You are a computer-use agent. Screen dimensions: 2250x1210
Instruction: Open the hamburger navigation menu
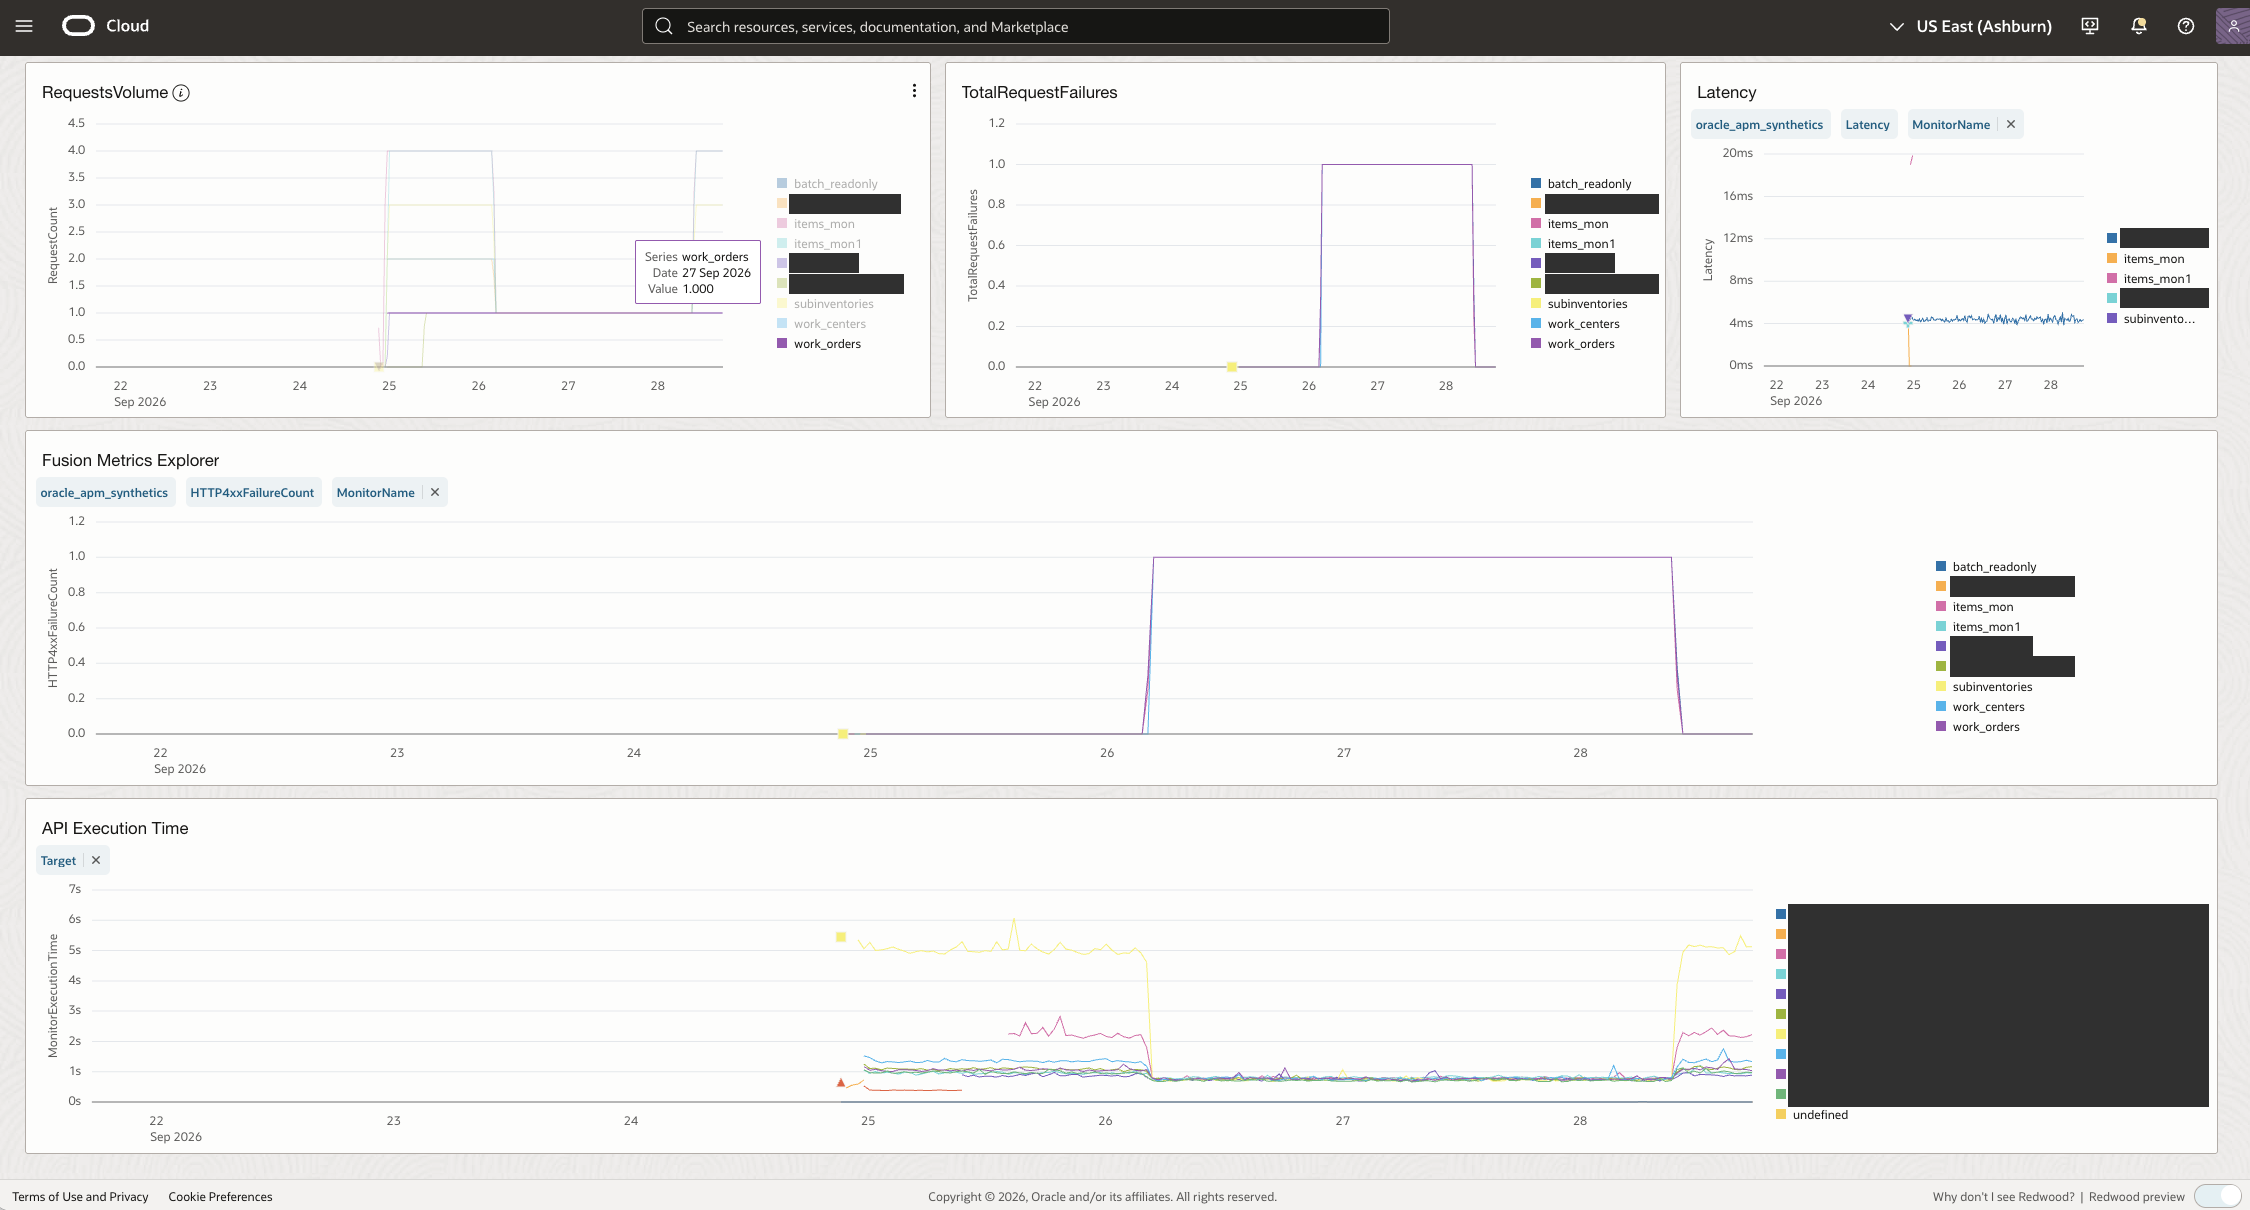click(24, 26)
